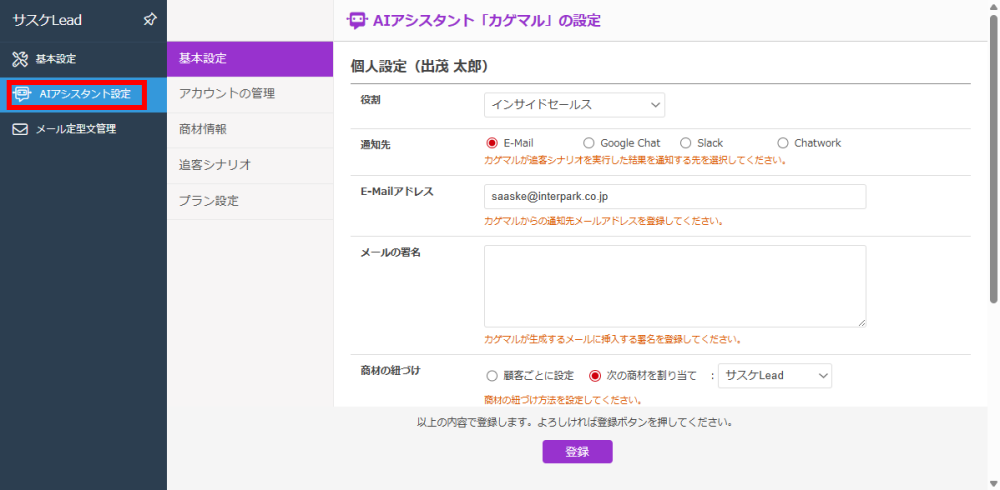Select Slack radio button
This screenshot has height=490, width=1000.
[686, 143]
